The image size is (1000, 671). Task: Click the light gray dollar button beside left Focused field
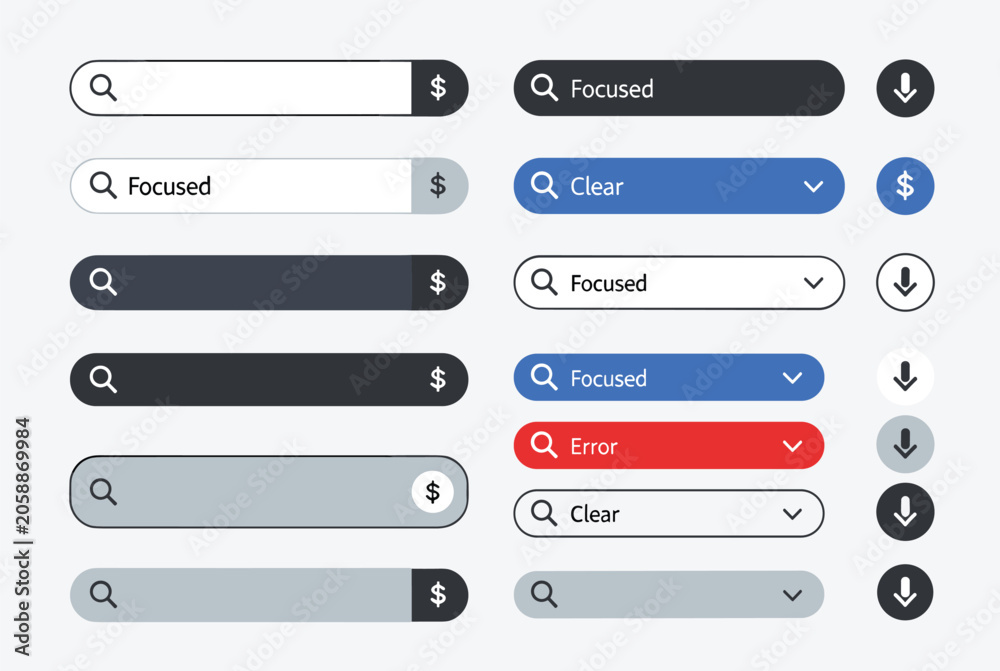click(x=439, y=186)
